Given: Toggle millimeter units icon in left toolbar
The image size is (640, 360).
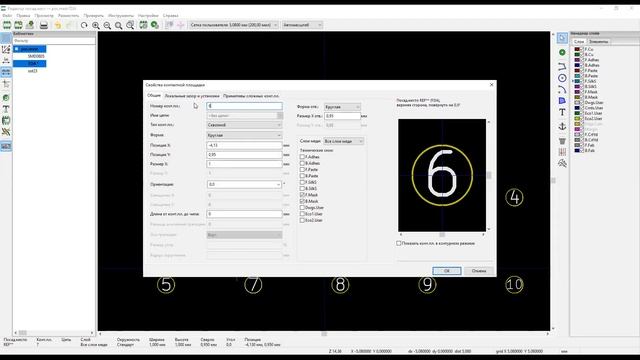Looking at the screenshot, I should click(x=6, y=72).
